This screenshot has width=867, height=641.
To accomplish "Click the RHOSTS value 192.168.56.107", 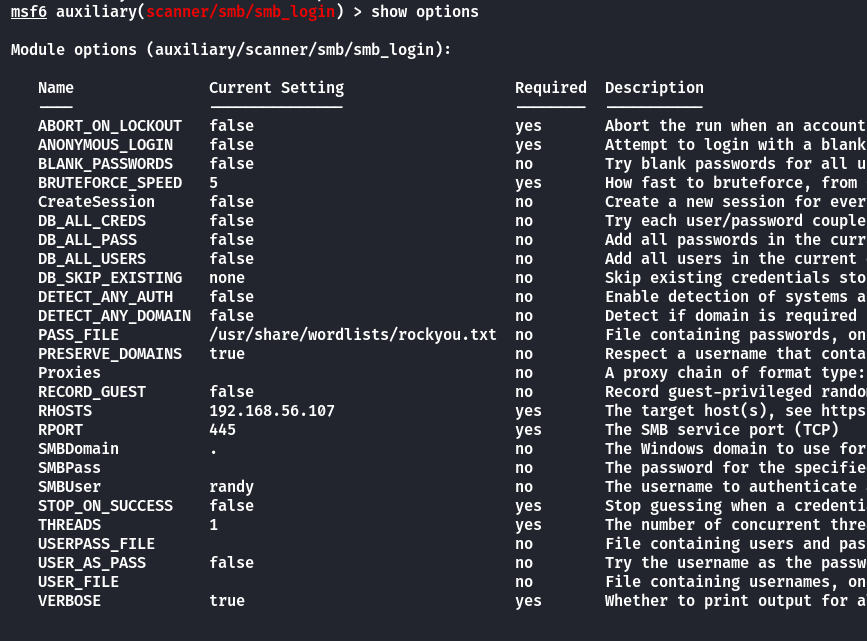I will point(272,411).
